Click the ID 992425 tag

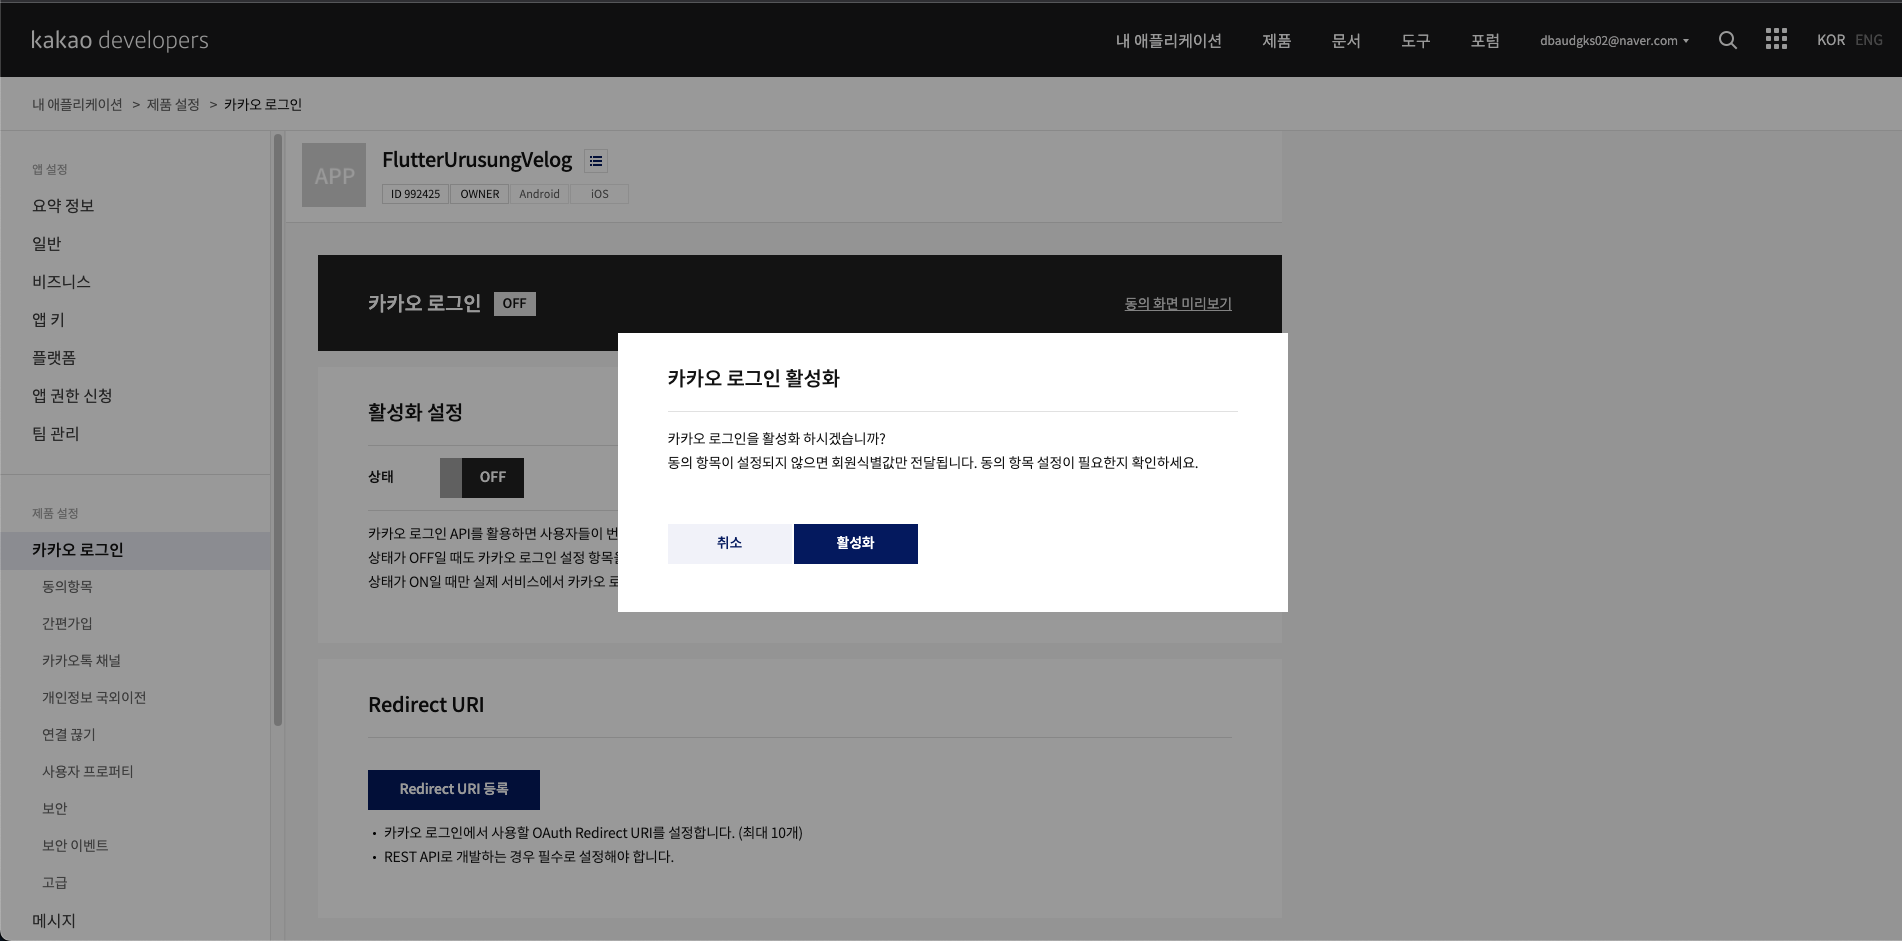415,194
